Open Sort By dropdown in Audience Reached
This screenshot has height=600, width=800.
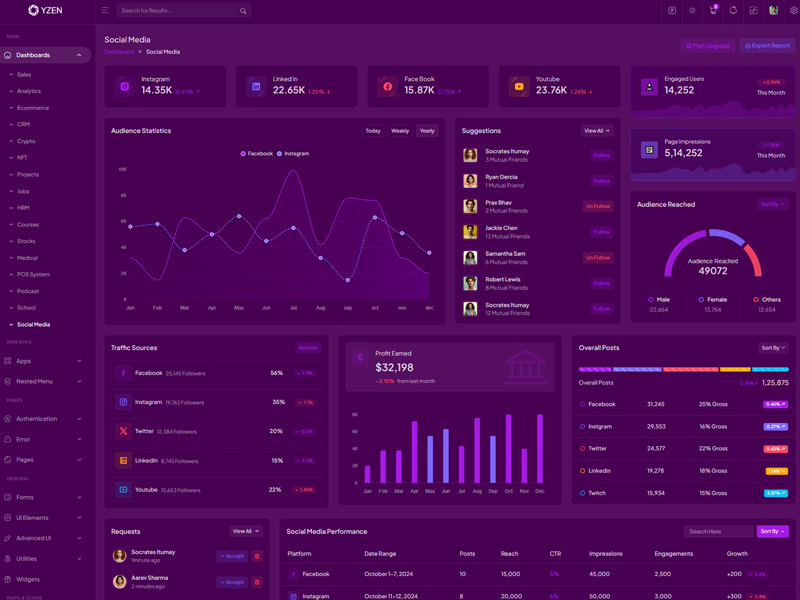[x=772, y=204]
